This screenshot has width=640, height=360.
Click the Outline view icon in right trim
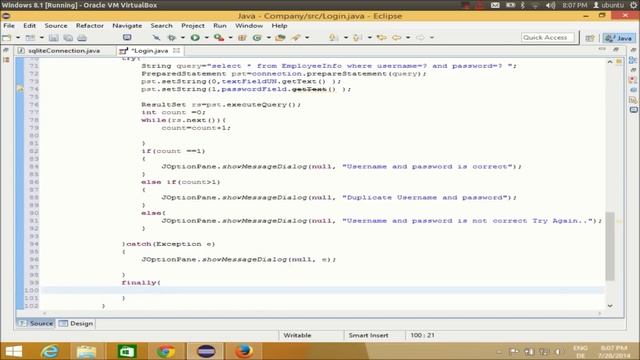click(633, 60)
